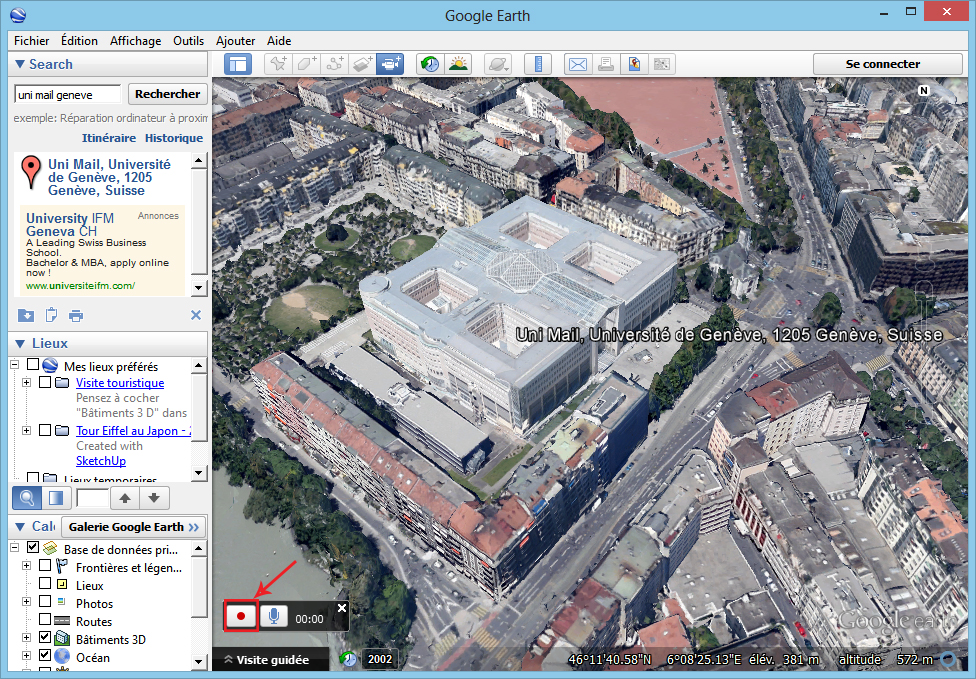
Task: Copy search results to clipboard icon
Action: click(51, 316)
